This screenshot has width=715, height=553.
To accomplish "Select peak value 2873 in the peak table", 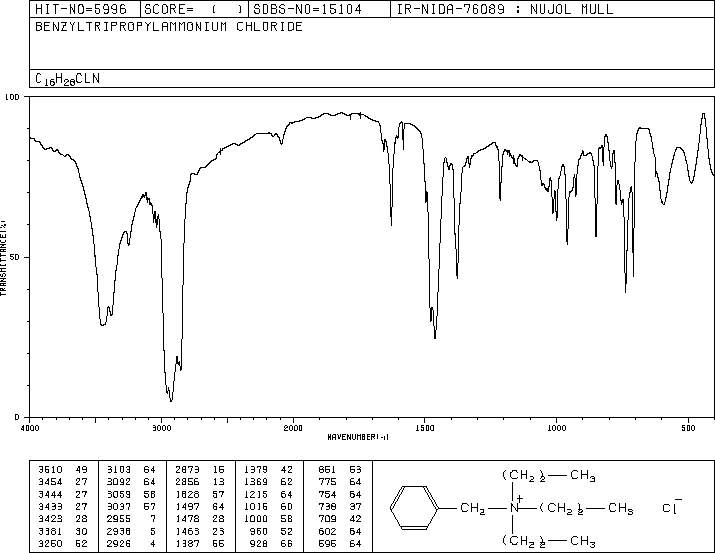I will coord(187,470).
